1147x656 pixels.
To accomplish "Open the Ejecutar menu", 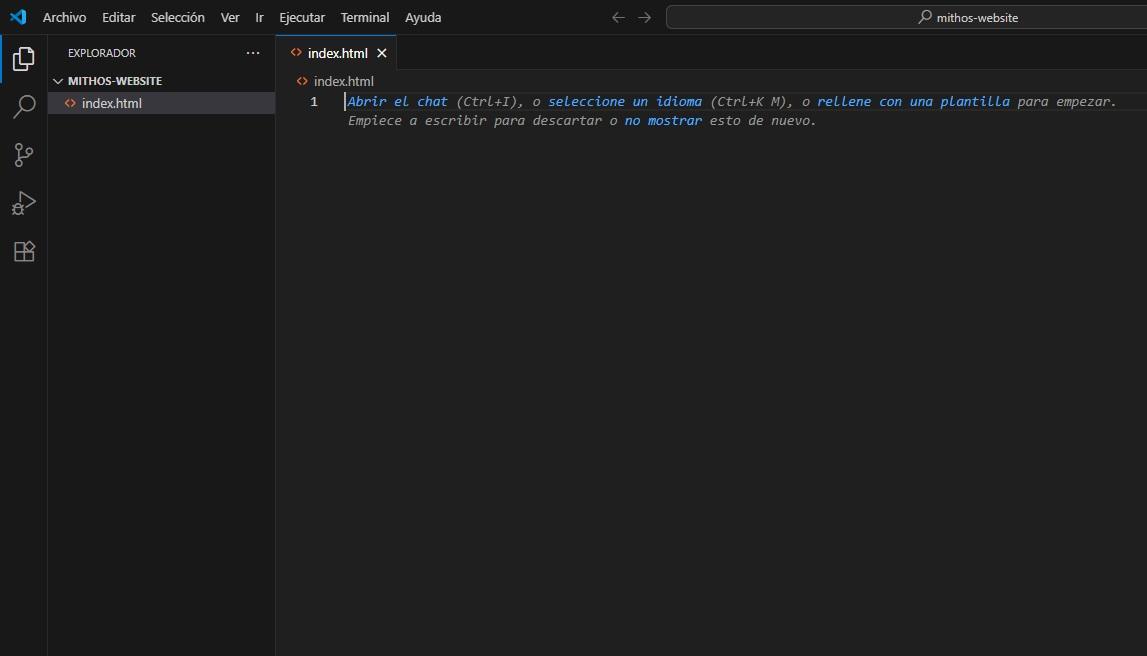I will click(301, 17).
